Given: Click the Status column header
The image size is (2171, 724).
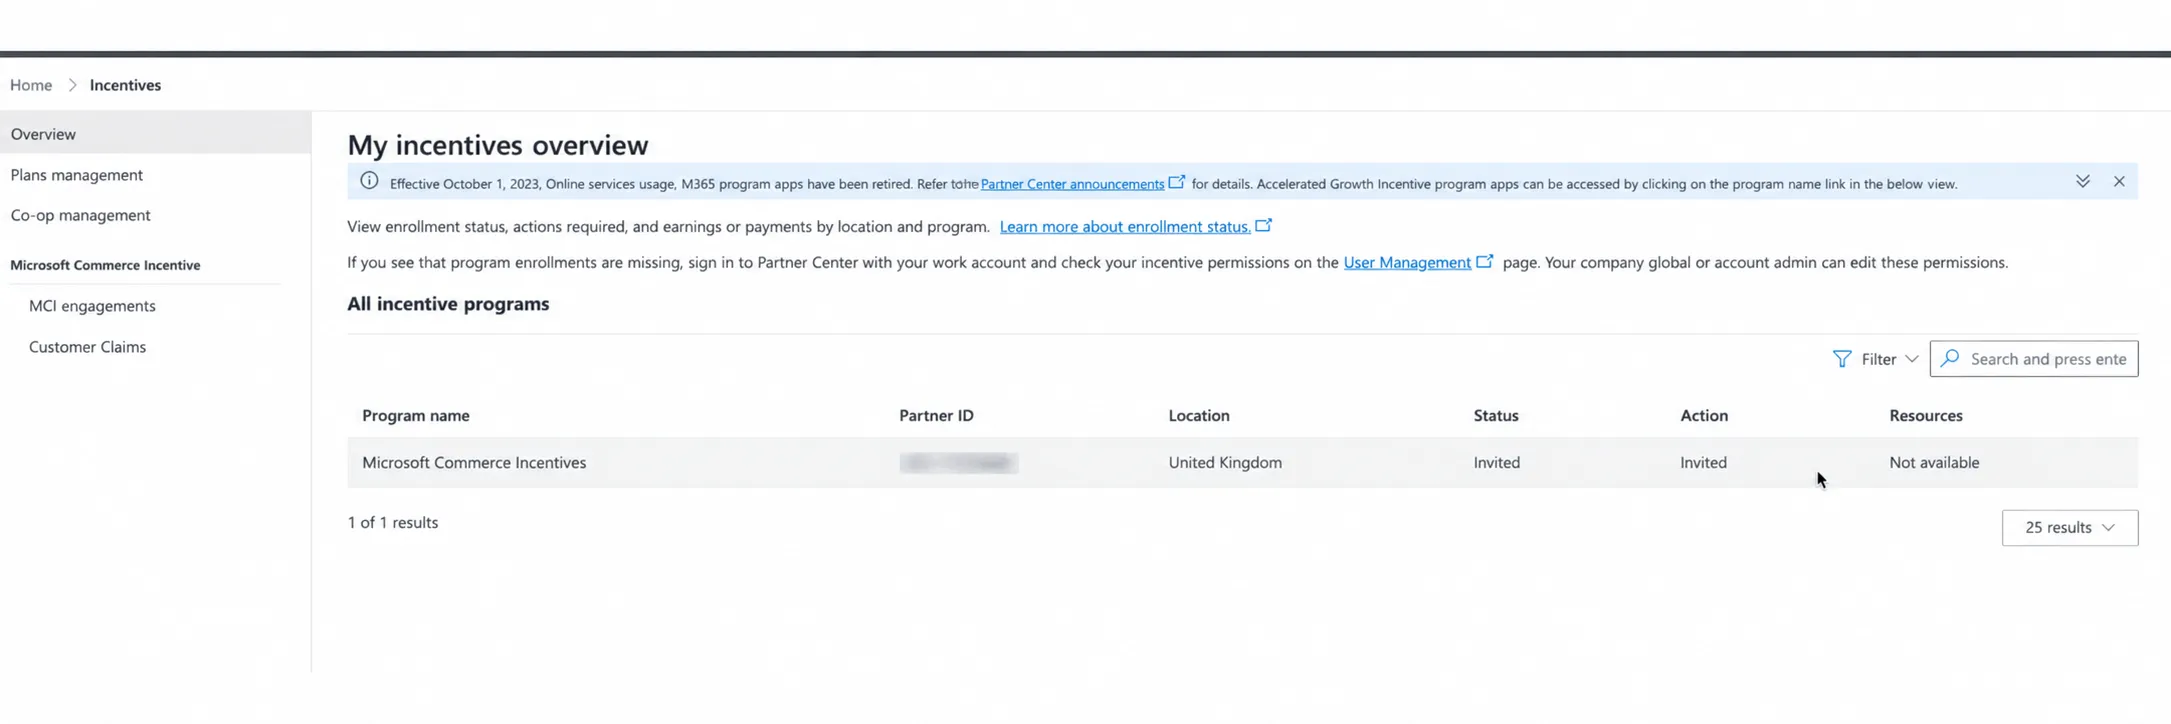Looking at the screenshot, I should (1496, 416).
